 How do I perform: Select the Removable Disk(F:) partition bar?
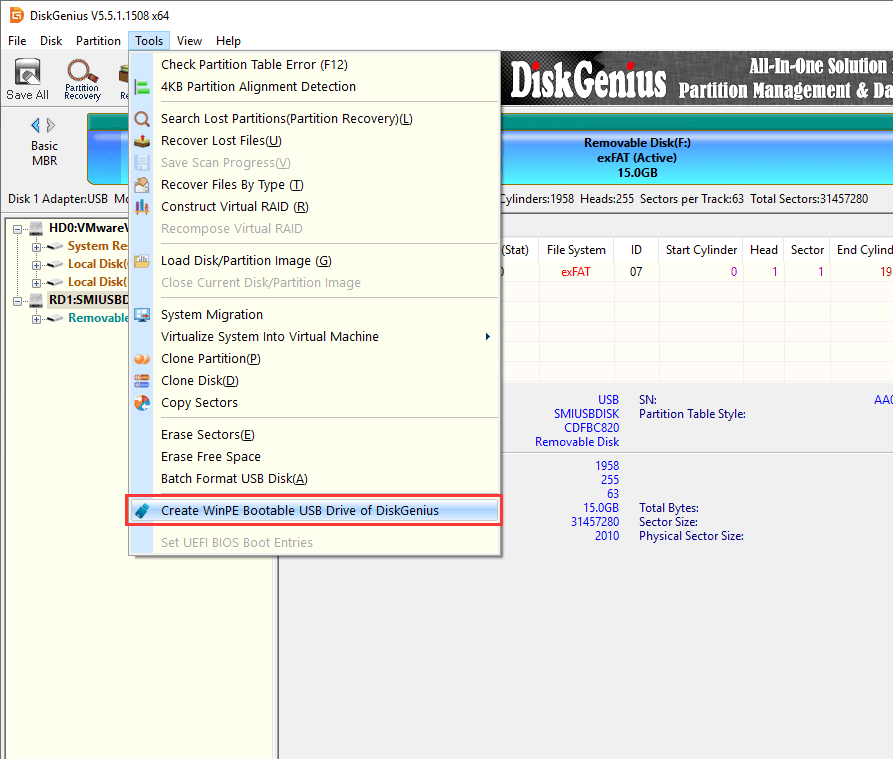pyautogui.click(x=637, y=158)
